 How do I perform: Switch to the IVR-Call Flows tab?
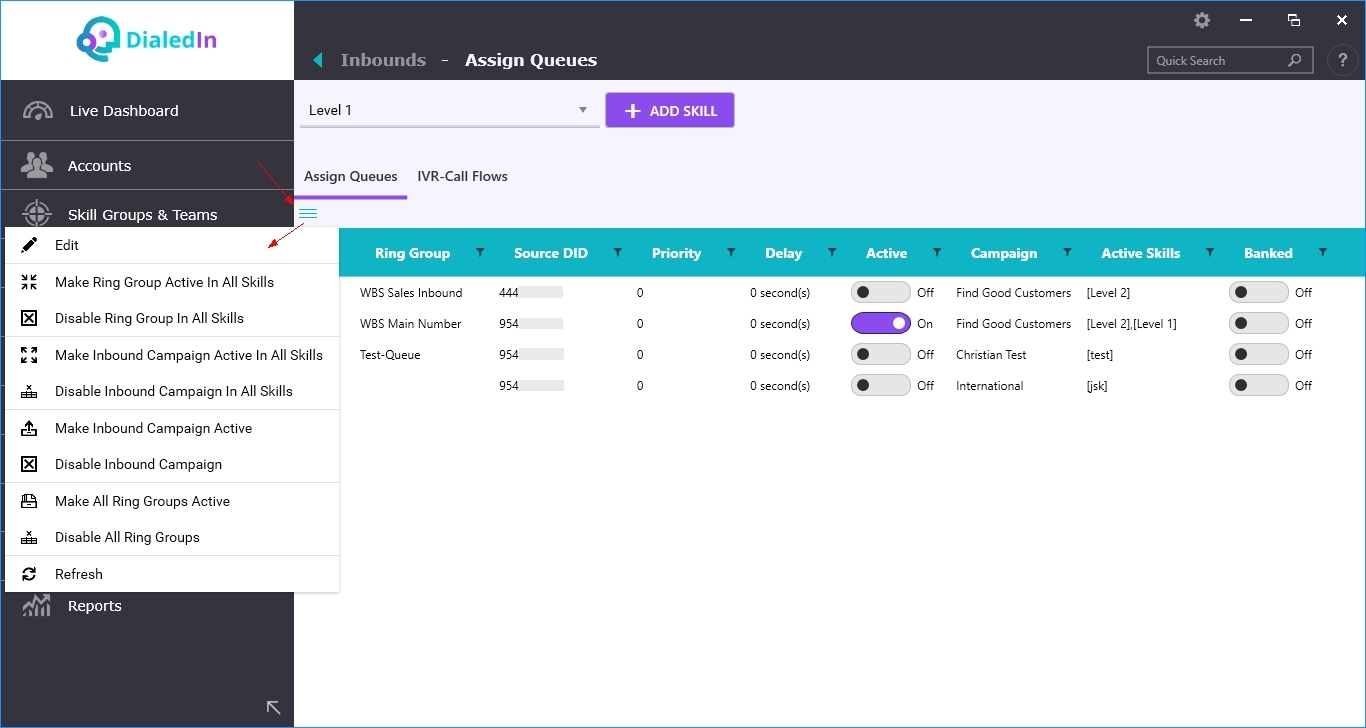[x=462, y=177]
